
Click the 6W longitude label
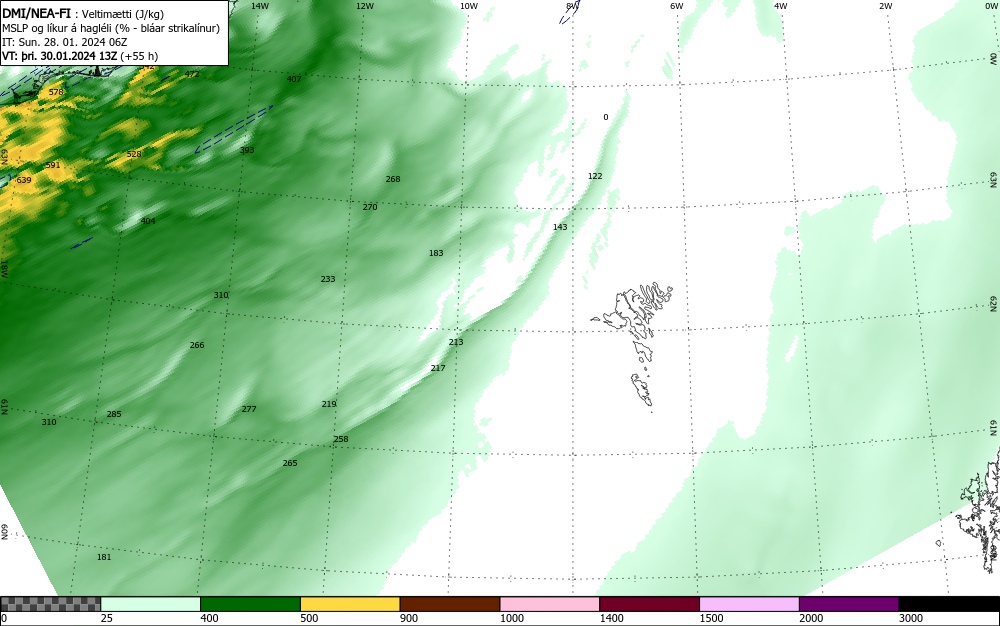pos(677,6)
